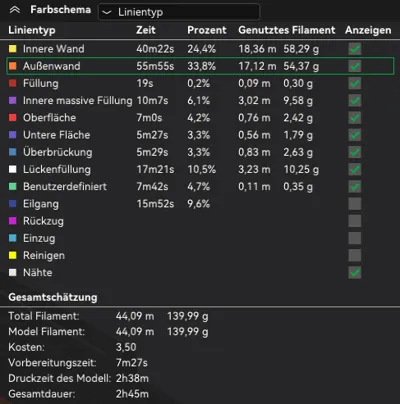Toggle the Füllung visibility checkbox
Image resolution: width=400 pixels, height=404 pixels.
(355, 83)
